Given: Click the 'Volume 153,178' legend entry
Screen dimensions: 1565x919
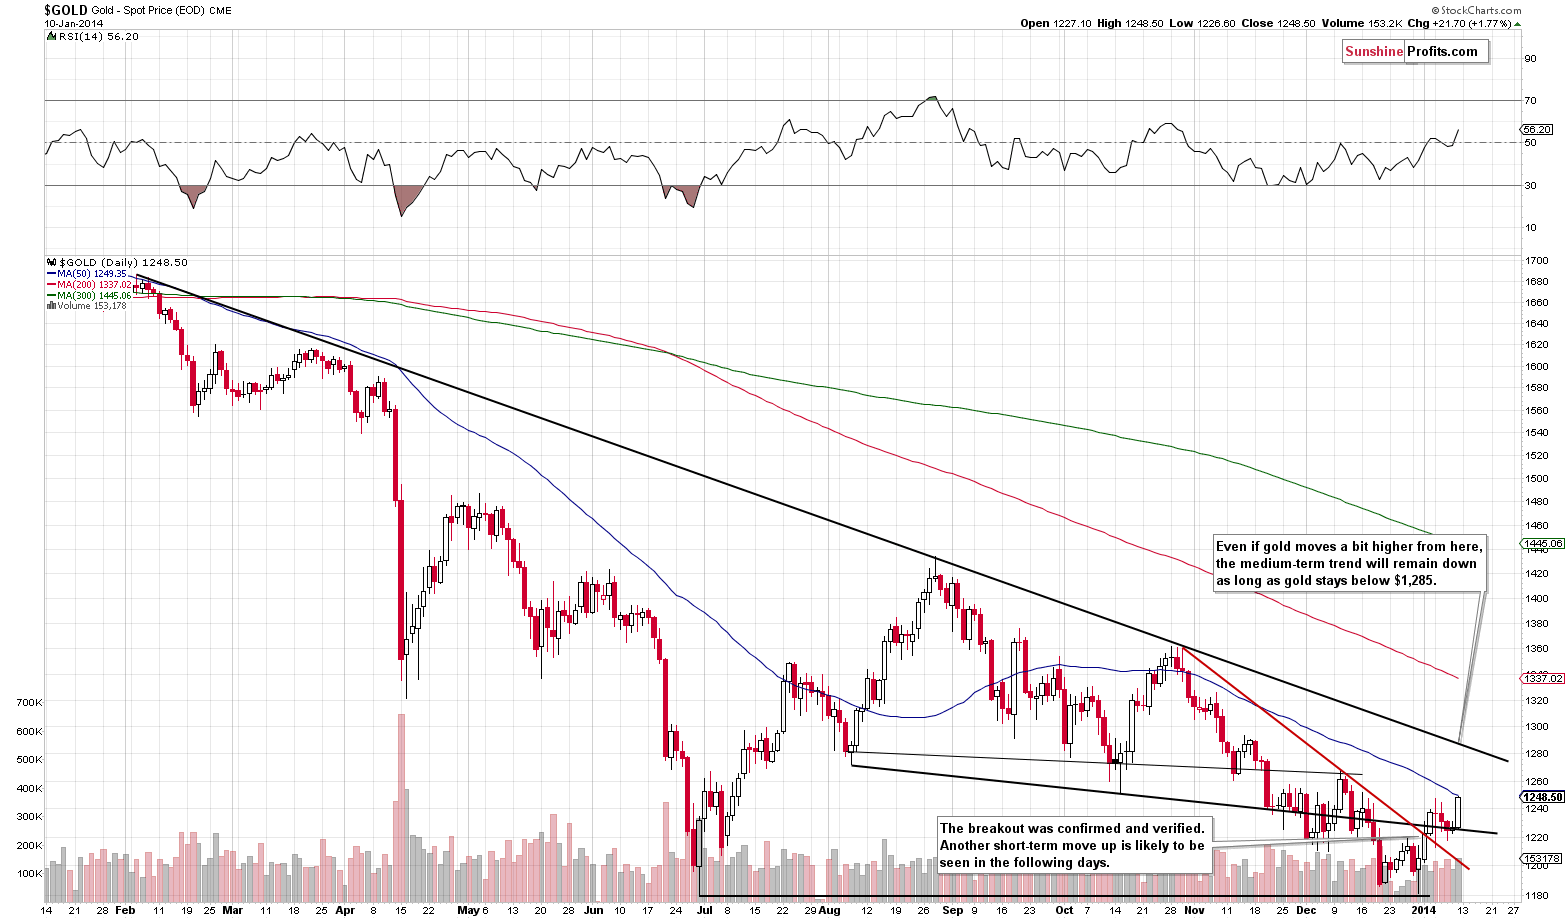Looking at the screenshot, I should coord(92,306).
